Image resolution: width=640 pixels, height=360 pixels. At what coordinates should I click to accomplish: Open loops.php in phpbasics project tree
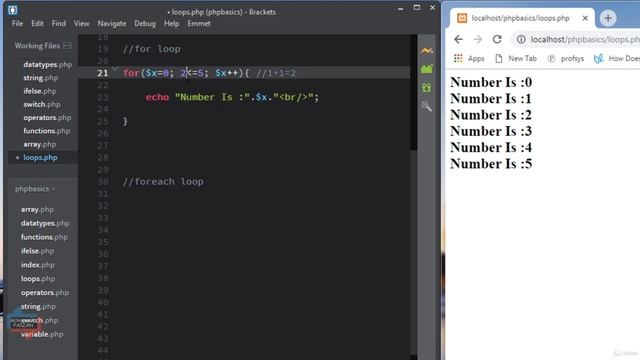38,279
